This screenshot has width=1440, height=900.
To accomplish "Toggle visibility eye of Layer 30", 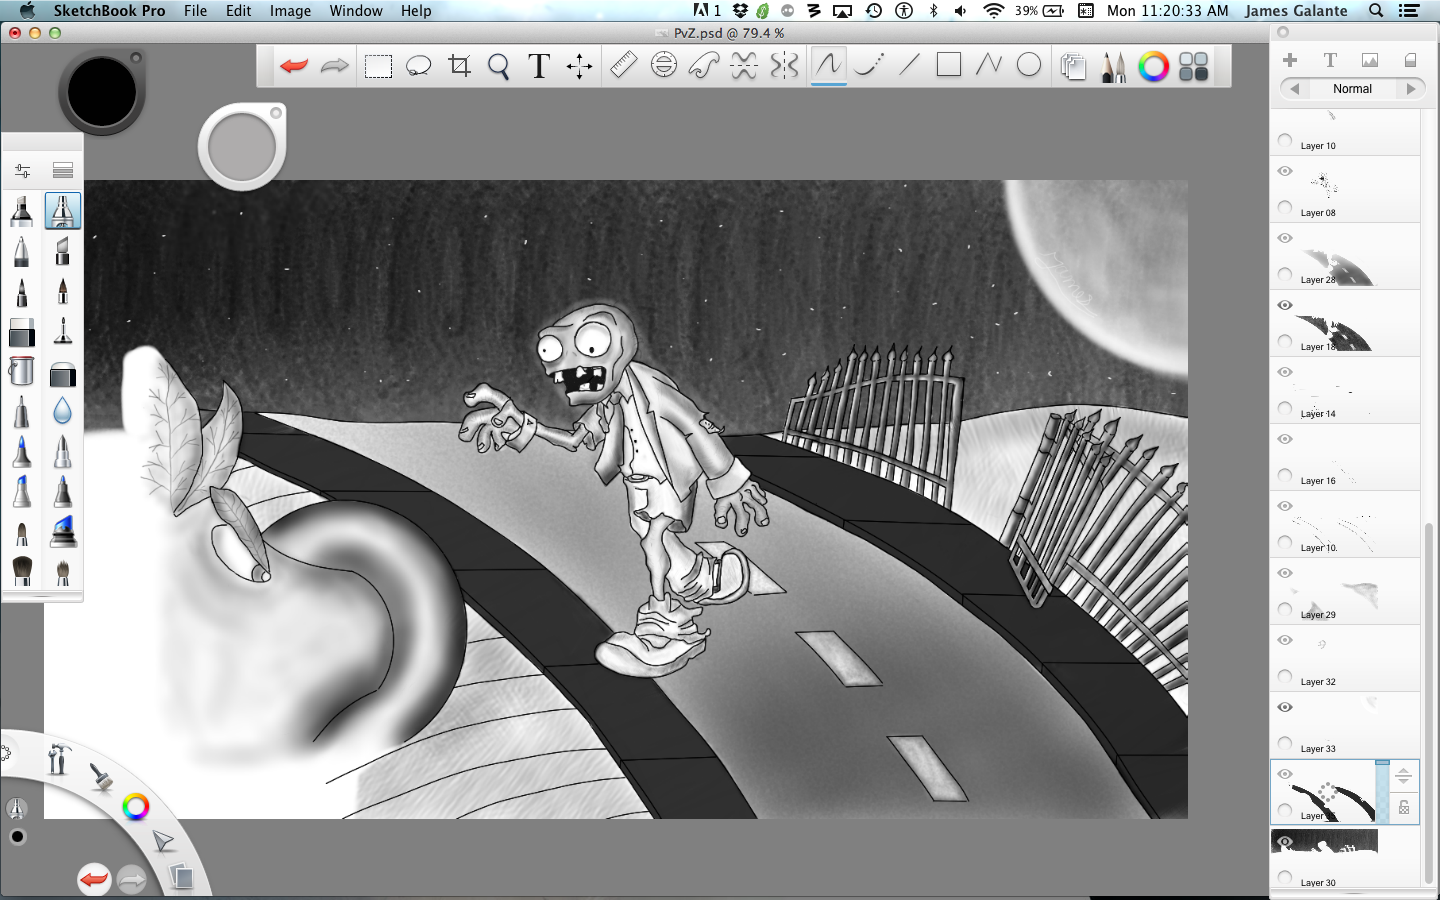I will click(x=1285, y=841).
